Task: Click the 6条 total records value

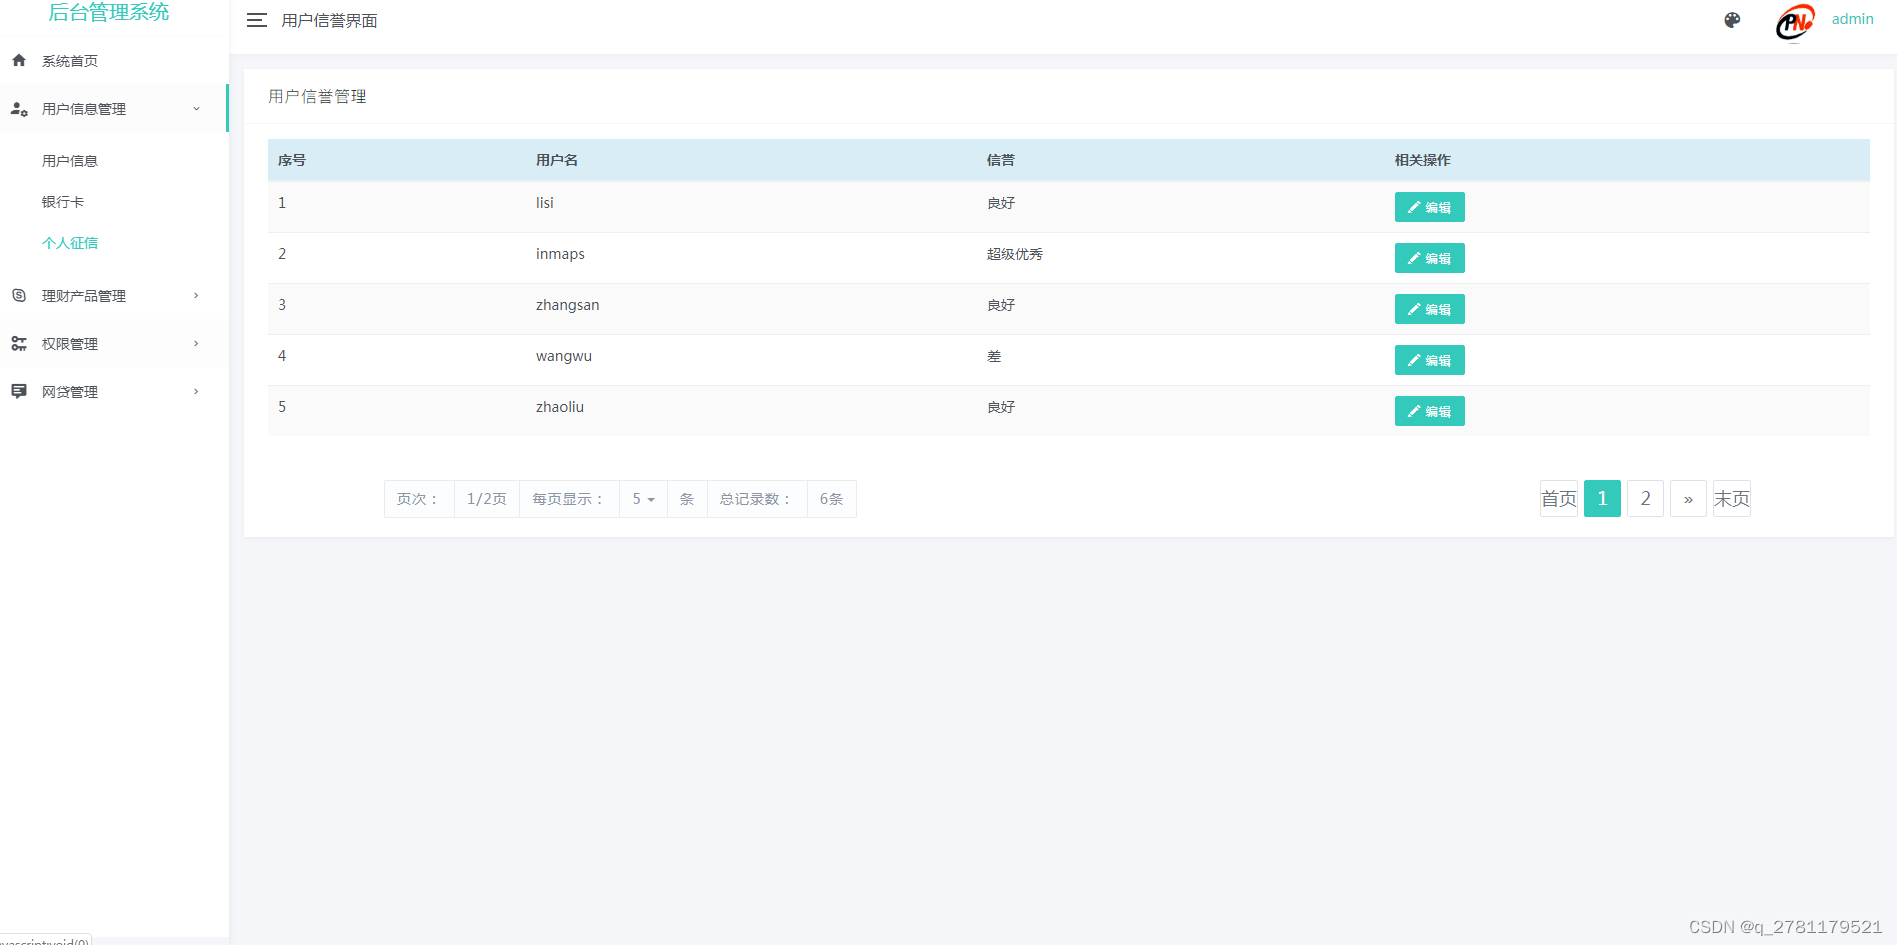Action: tap(832, 499)
